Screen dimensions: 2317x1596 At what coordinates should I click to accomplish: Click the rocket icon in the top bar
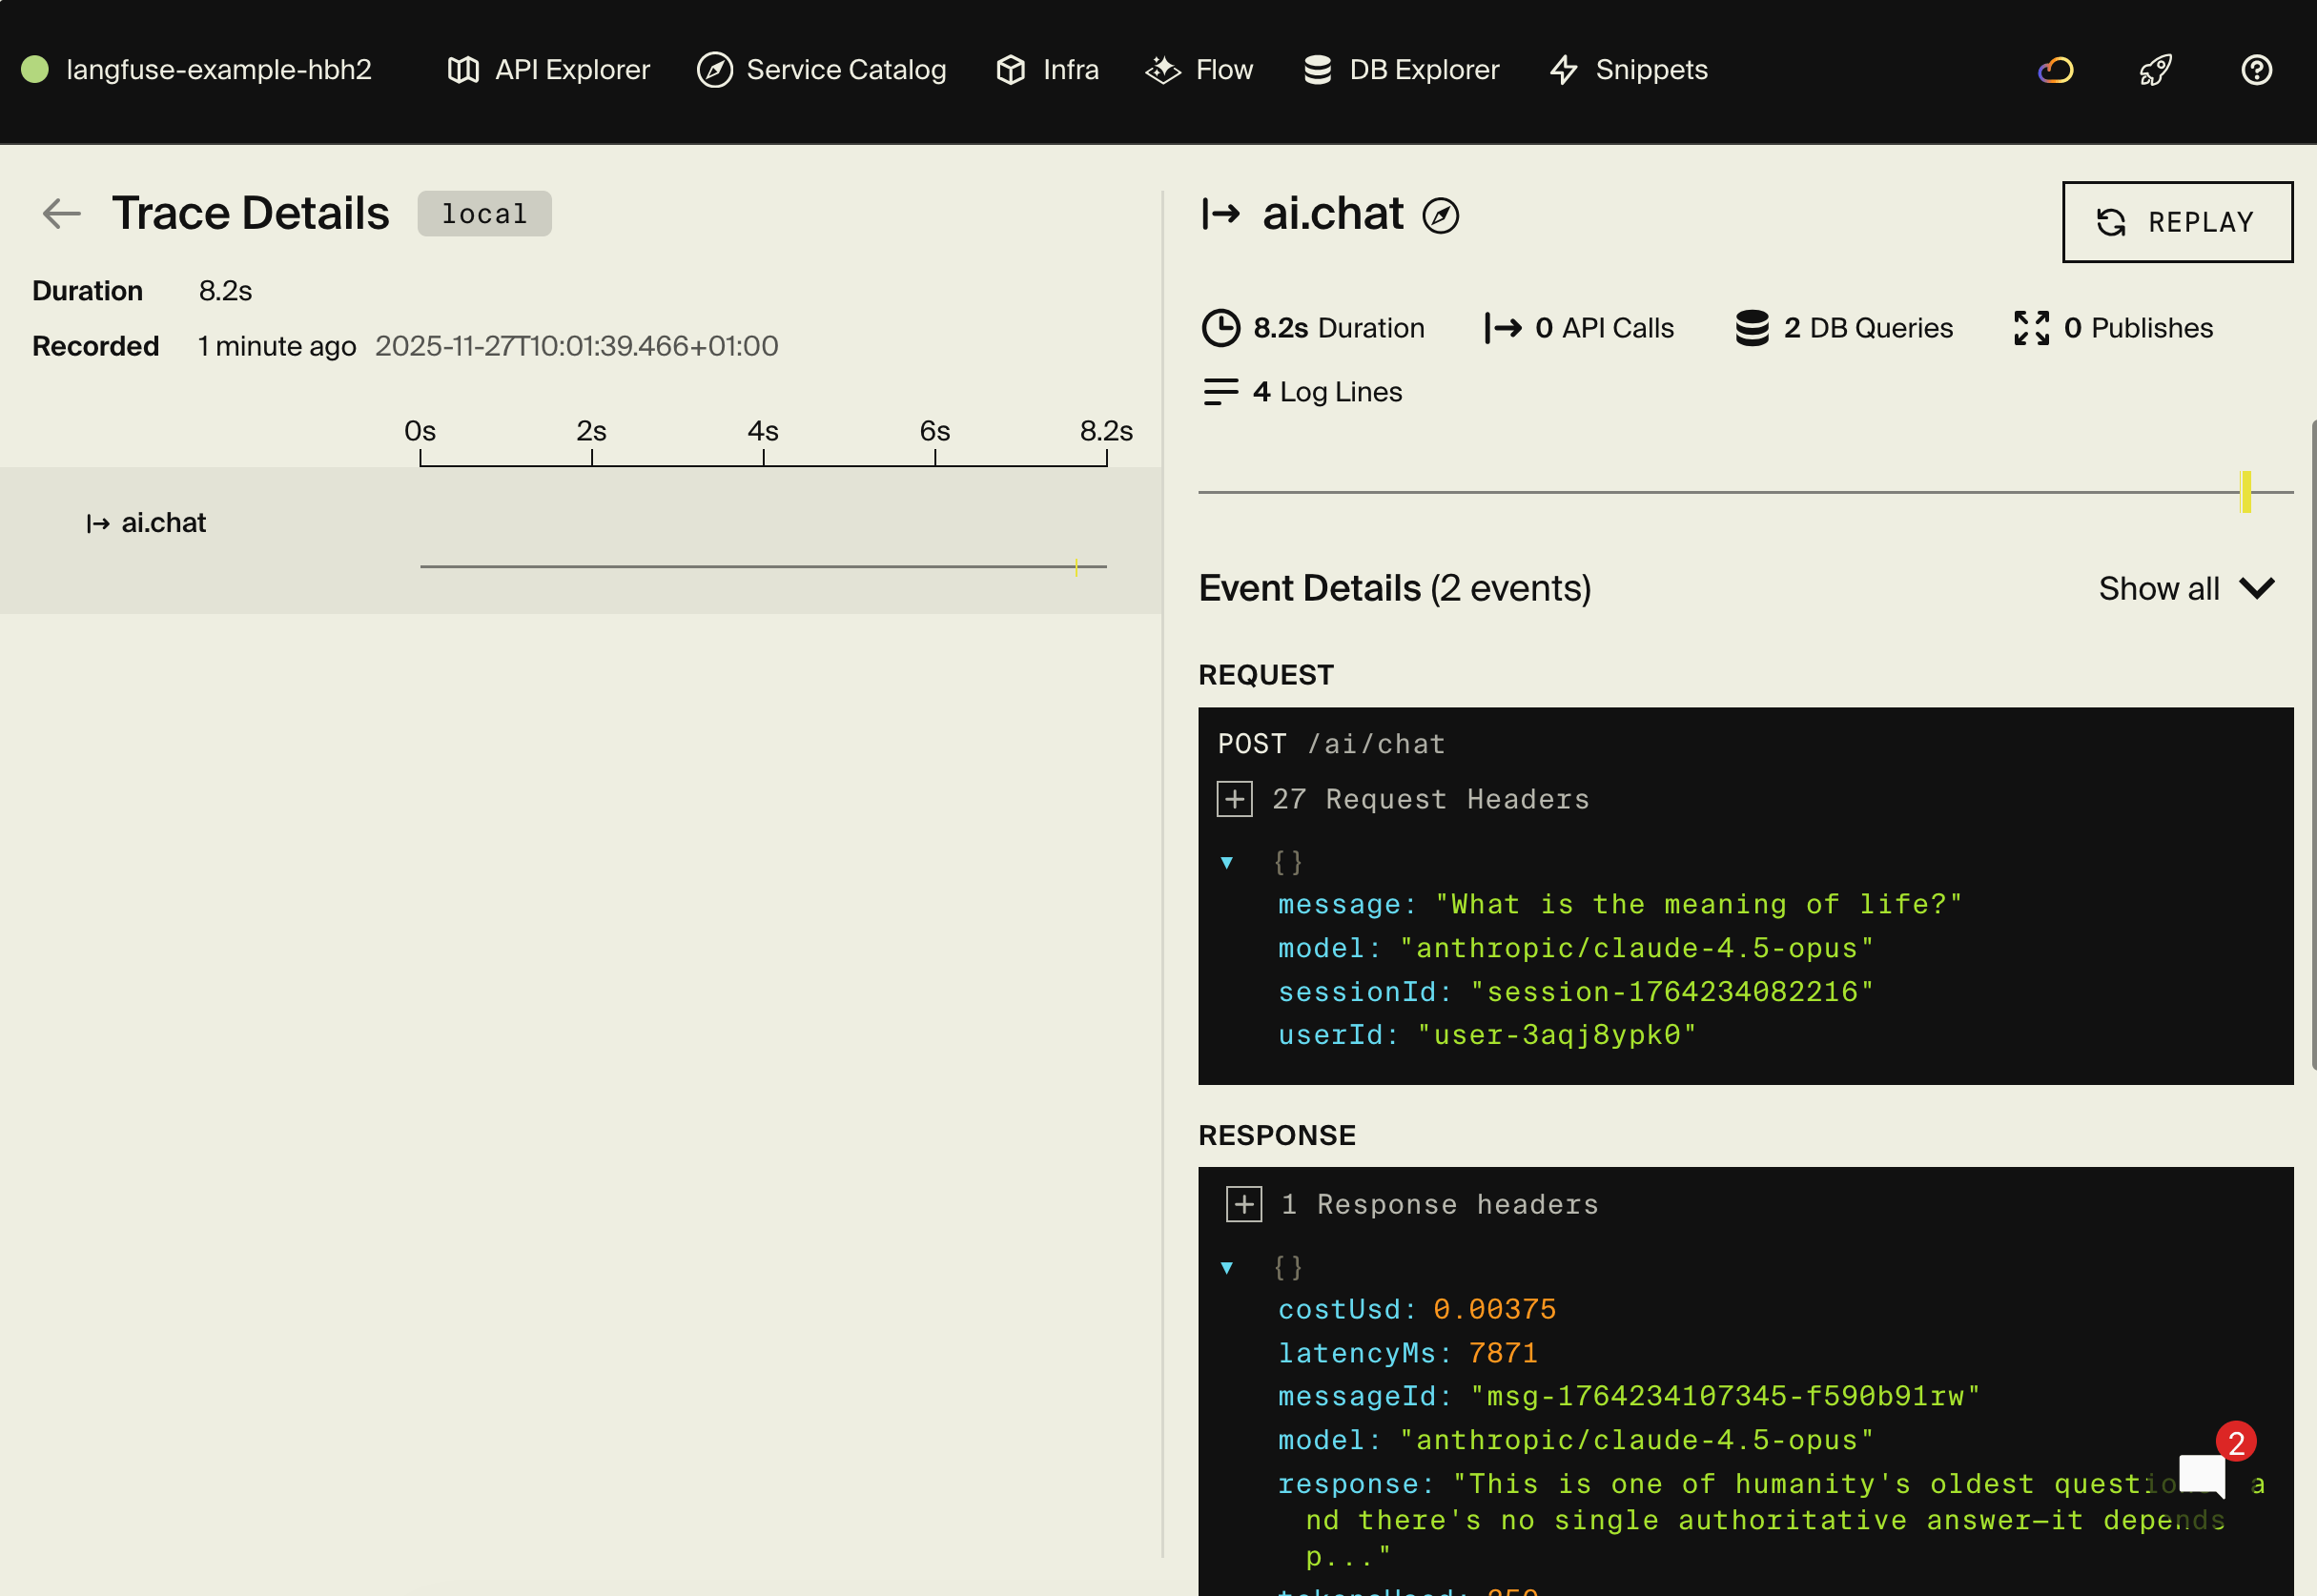click(2155, 70)
